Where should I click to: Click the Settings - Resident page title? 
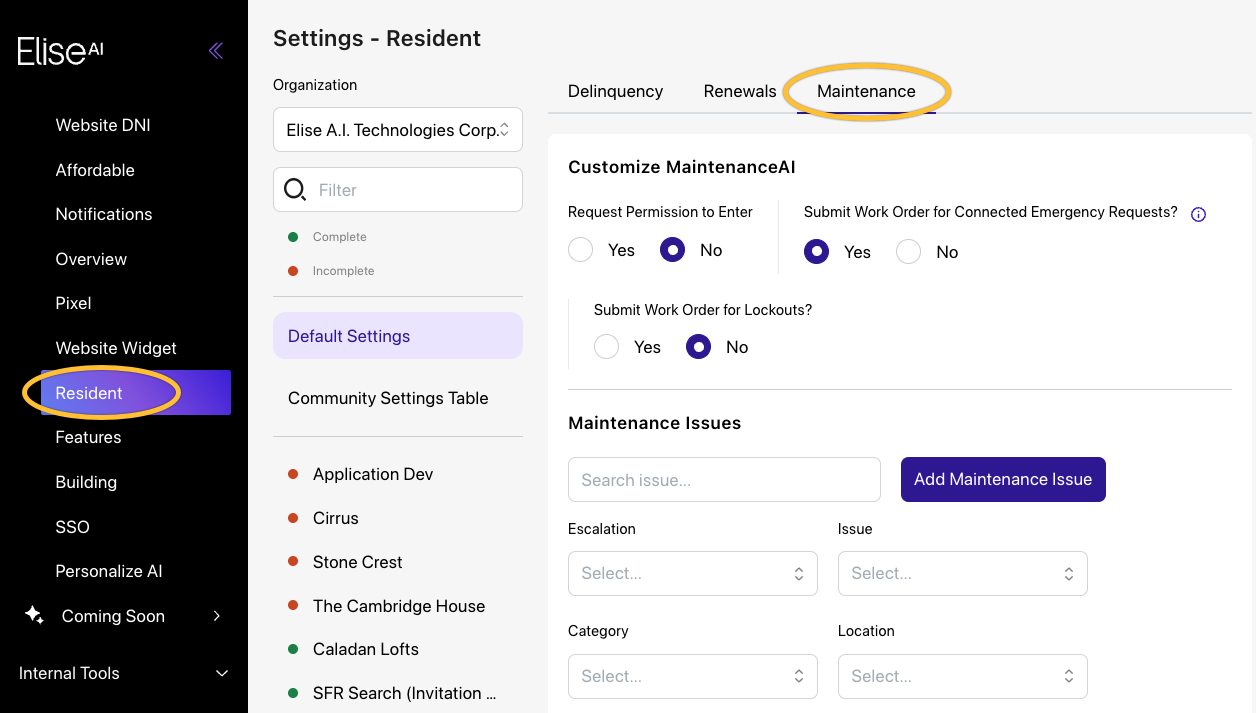click(377, 38)
